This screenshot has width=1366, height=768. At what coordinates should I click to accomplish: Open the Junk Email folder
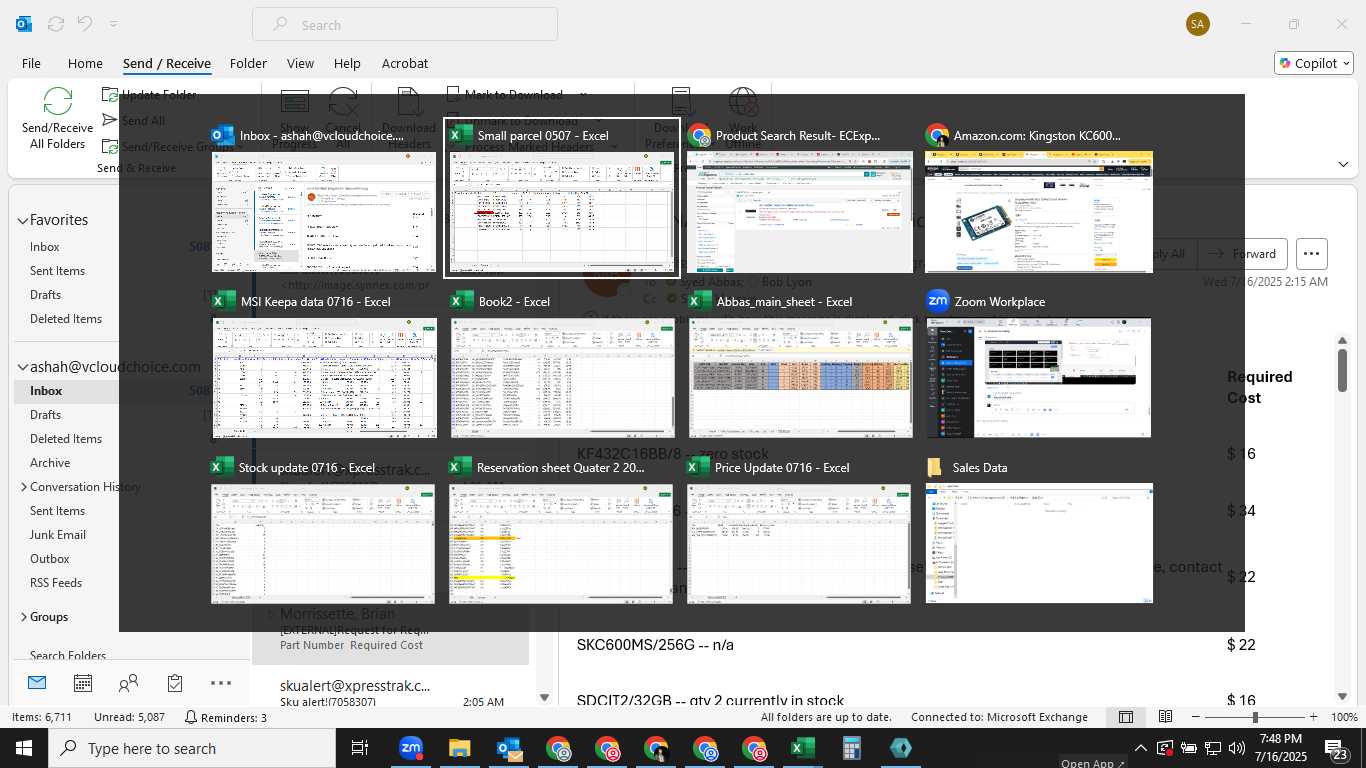point(58,535)
